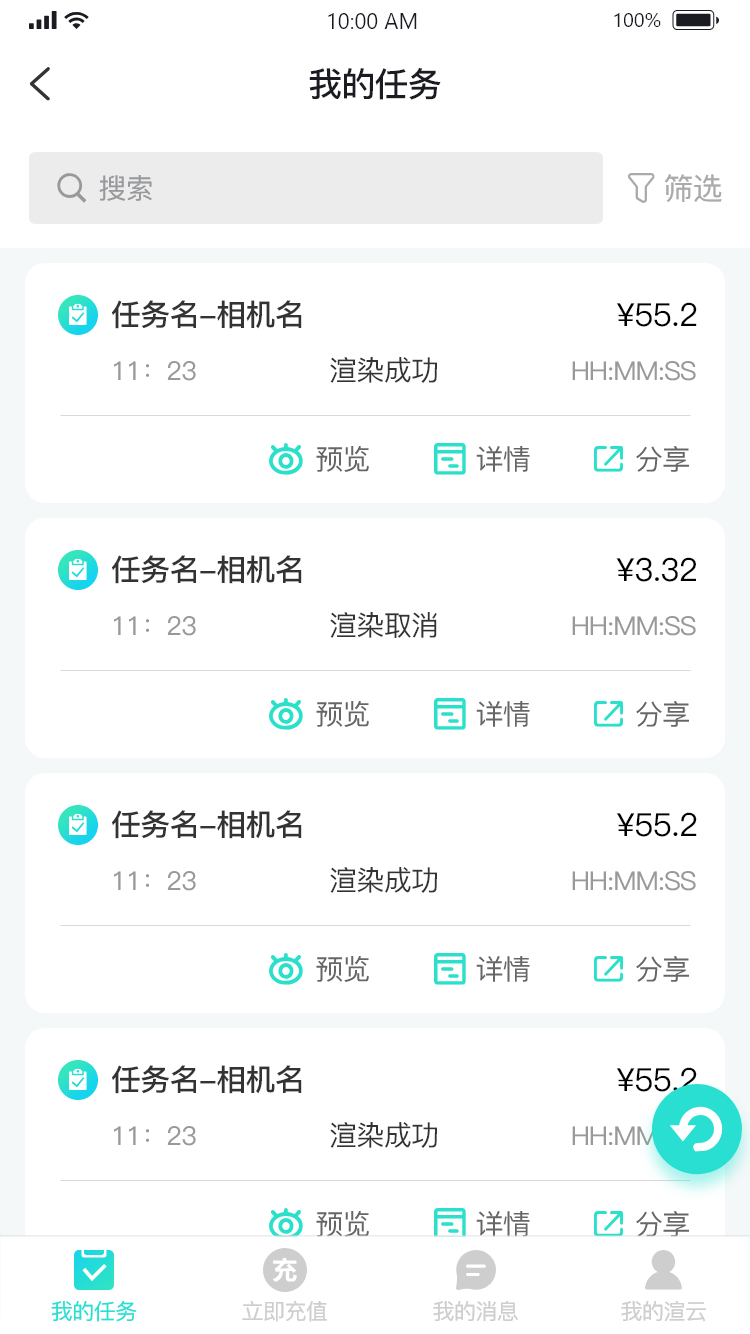Open 详情 for the third task
The image size is (750, 1334).
pyautogui.click(x=482, y=969)
